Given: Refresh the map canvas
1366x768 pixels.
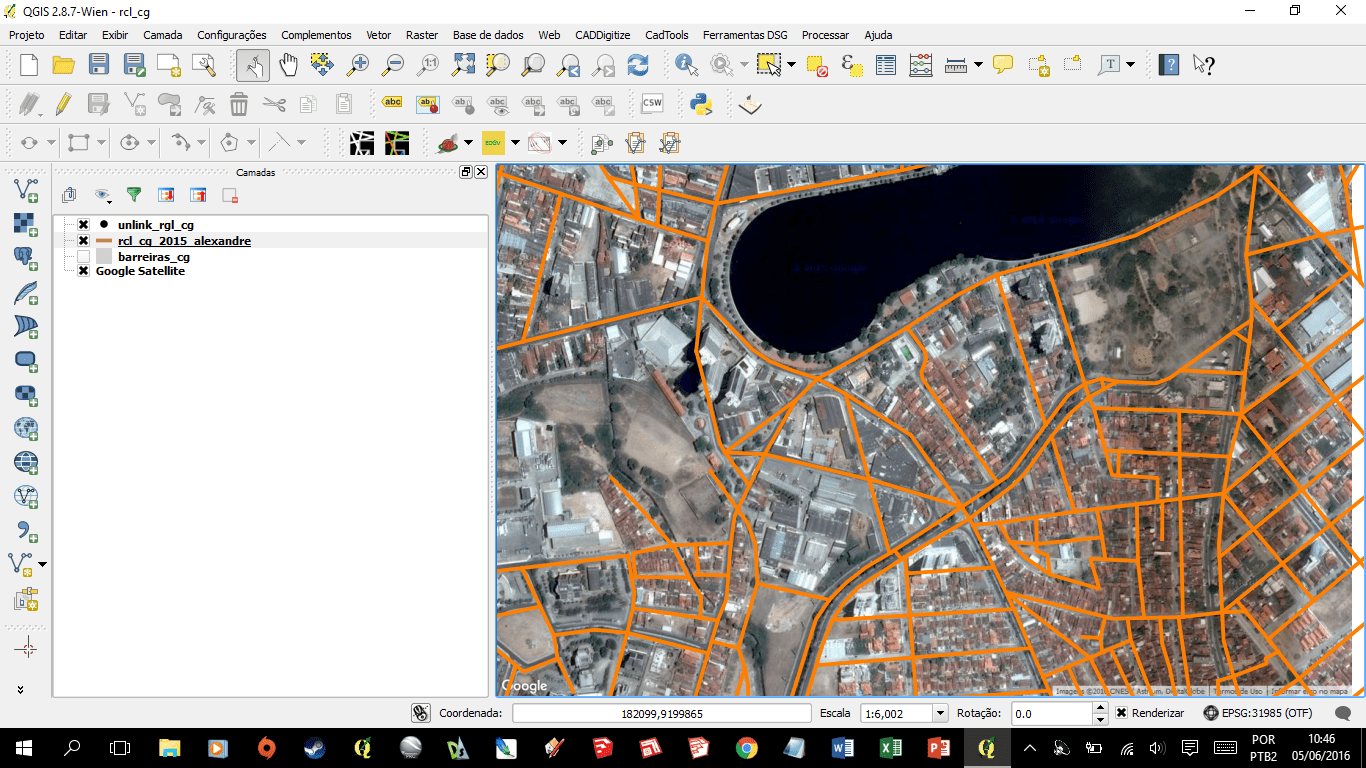Looking at the screenshot, I should point(637,65).
